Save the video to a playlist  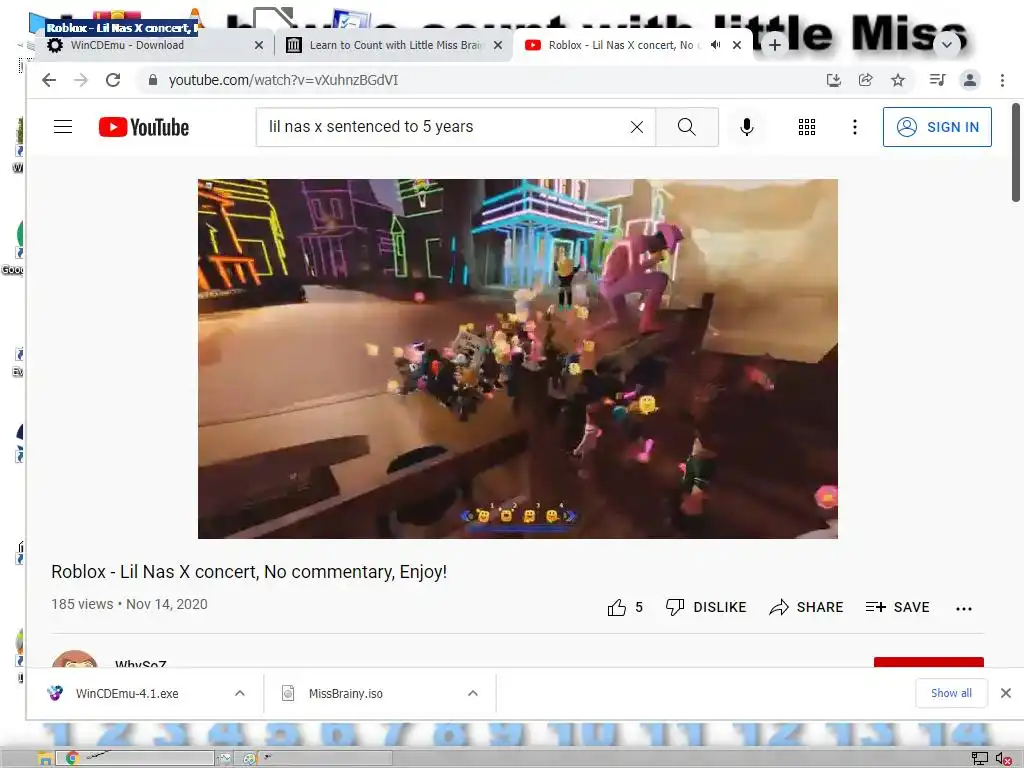[897, 607]
